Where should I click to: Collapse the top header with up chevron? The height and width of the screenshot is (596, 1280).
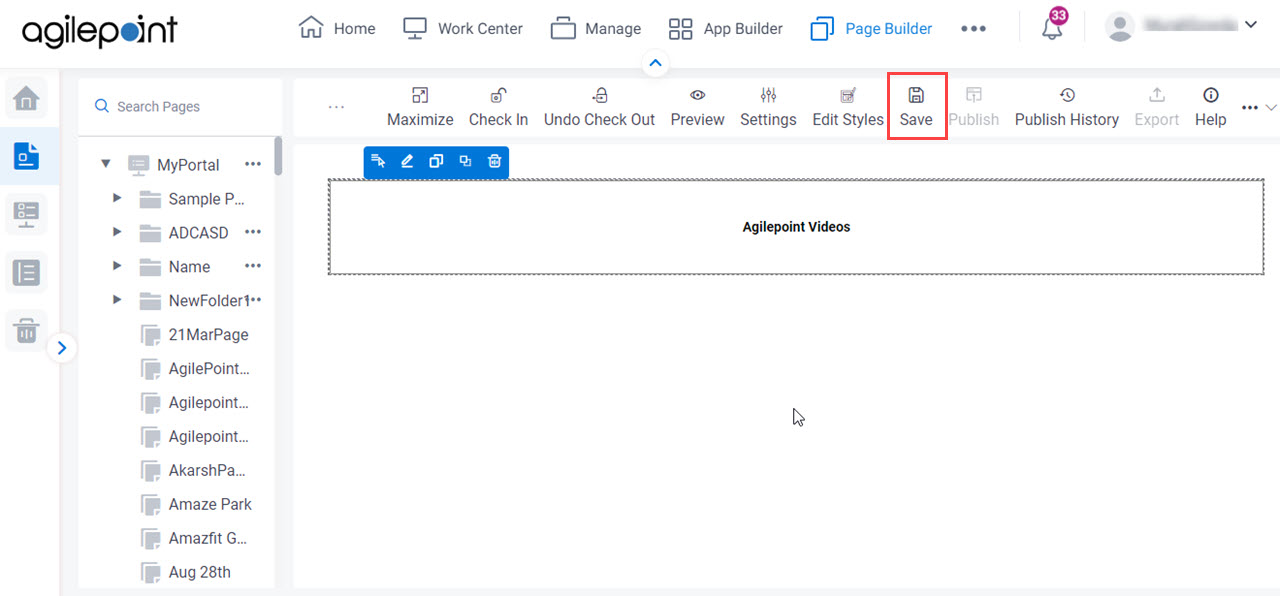pyautogui.click(x=655, y=63)
